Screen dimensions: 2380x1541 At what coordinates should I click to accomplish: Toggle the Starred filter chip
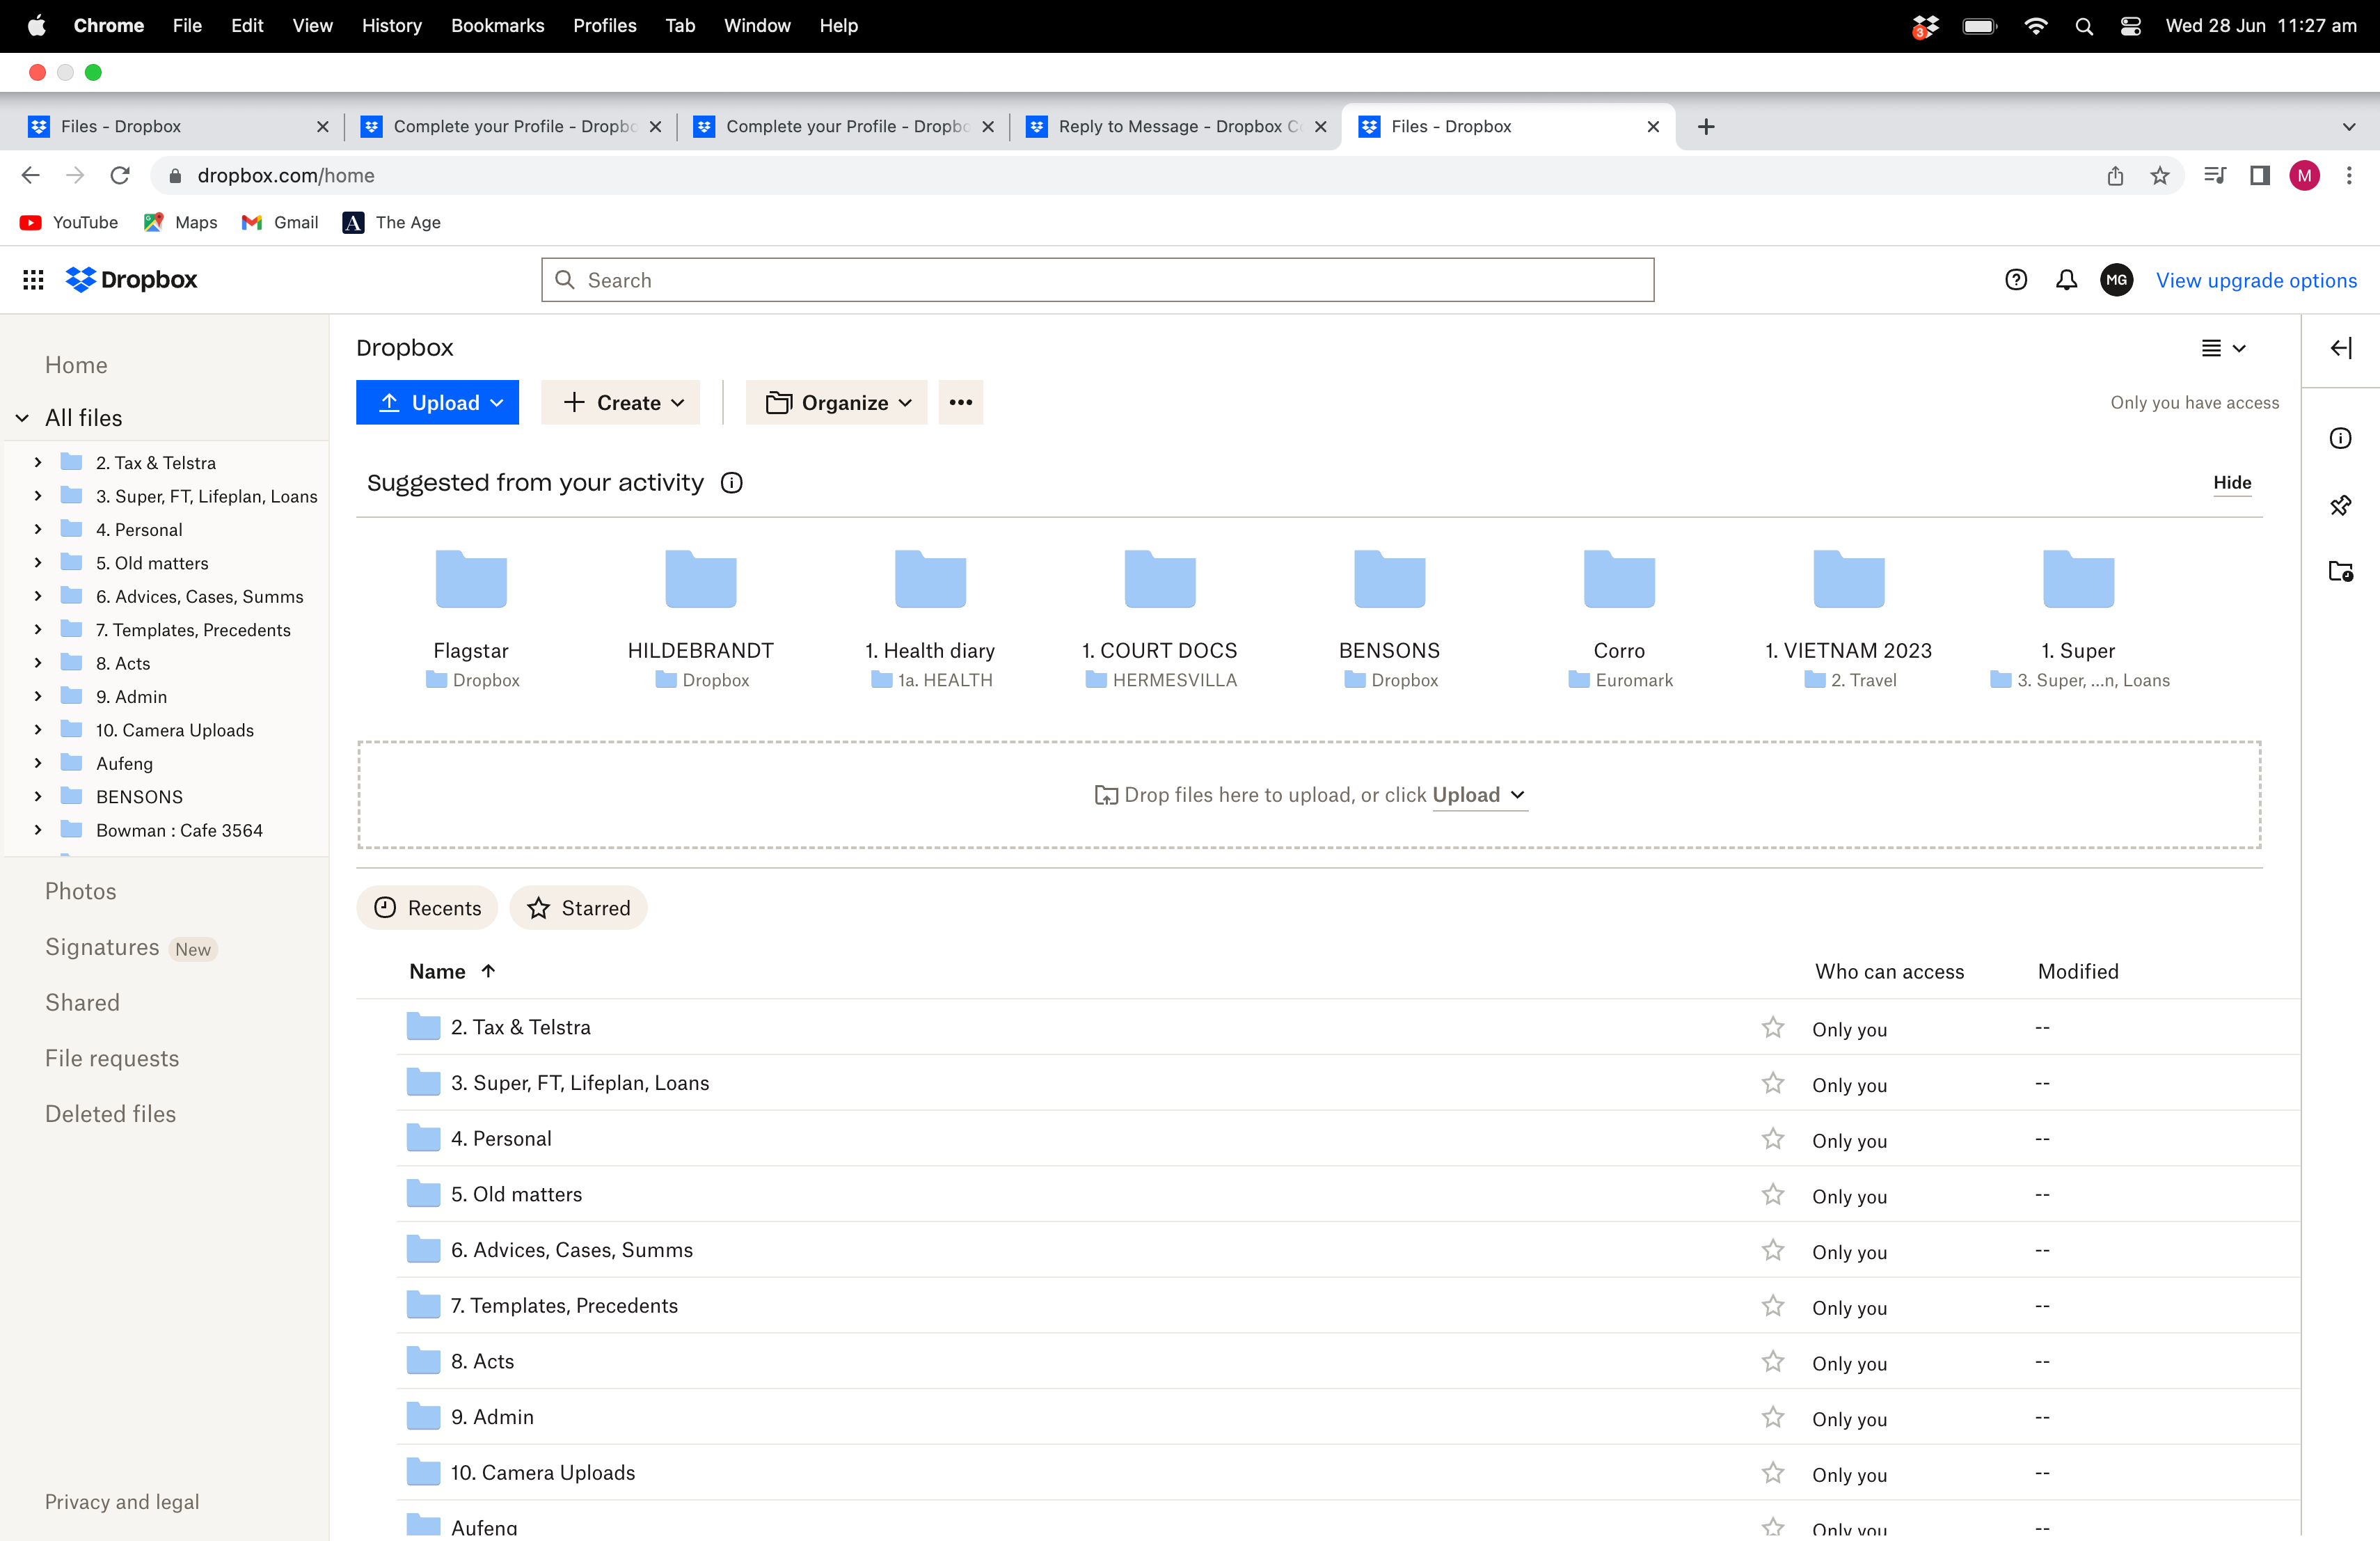point(578,908)
